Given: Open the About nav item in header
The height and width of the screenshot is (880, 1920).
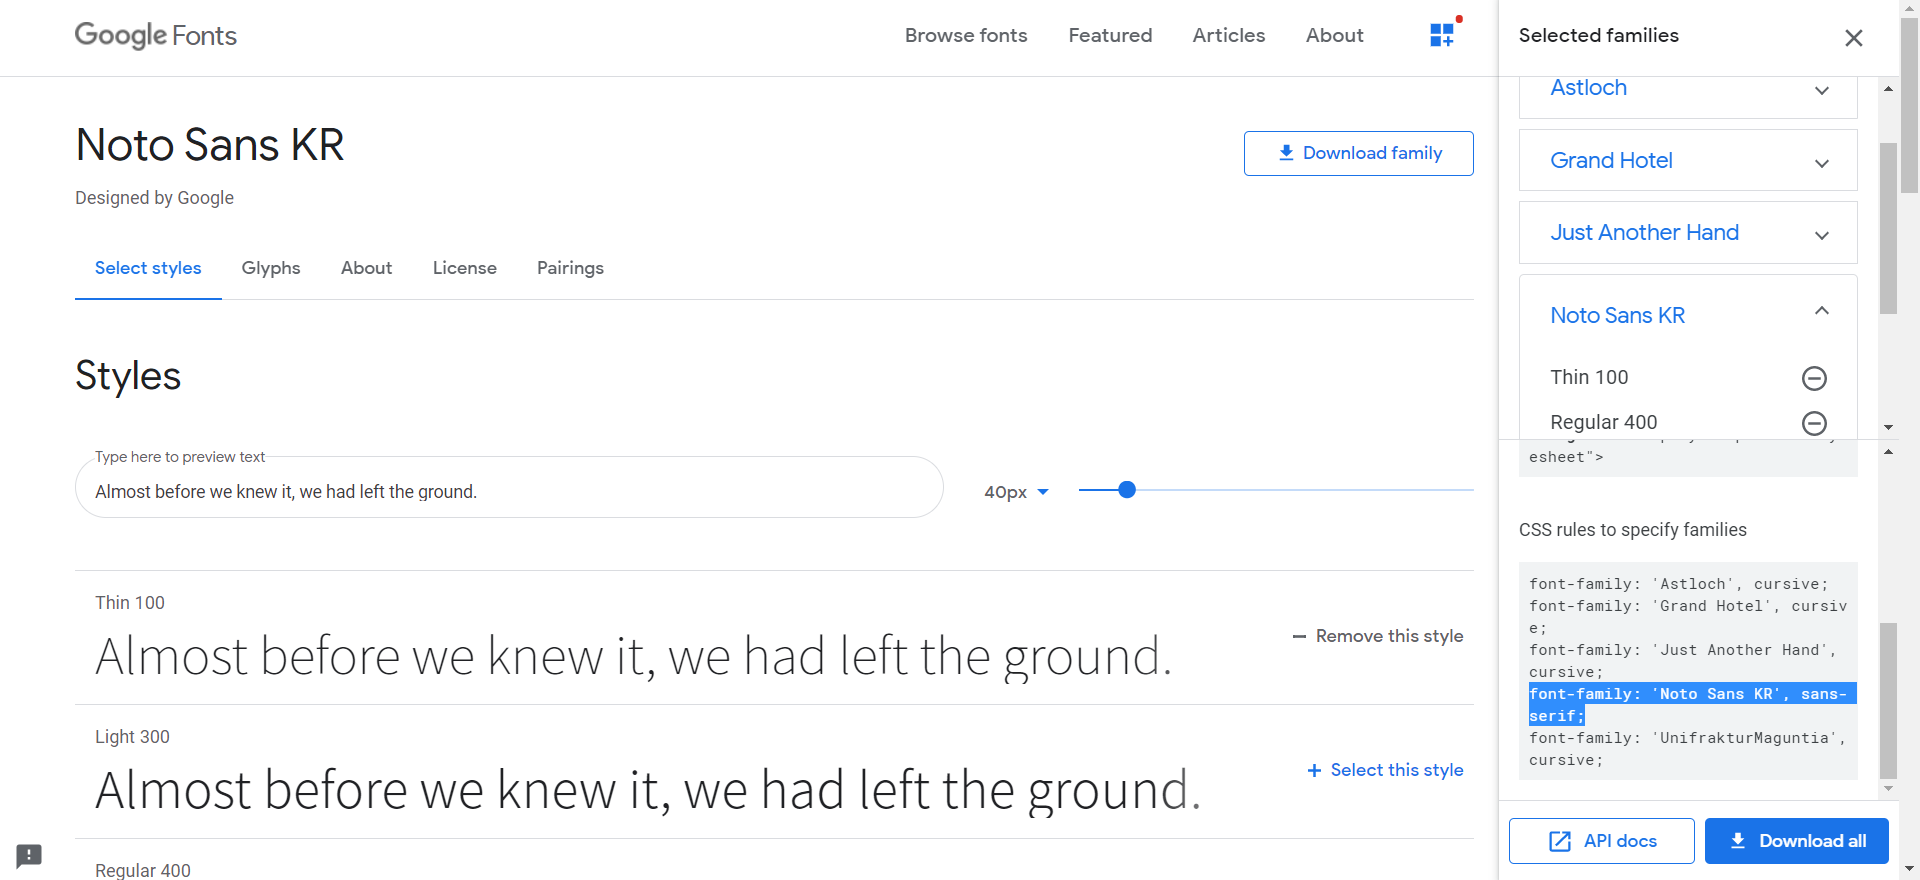Looking at the screenshot, I should 1334,35.
